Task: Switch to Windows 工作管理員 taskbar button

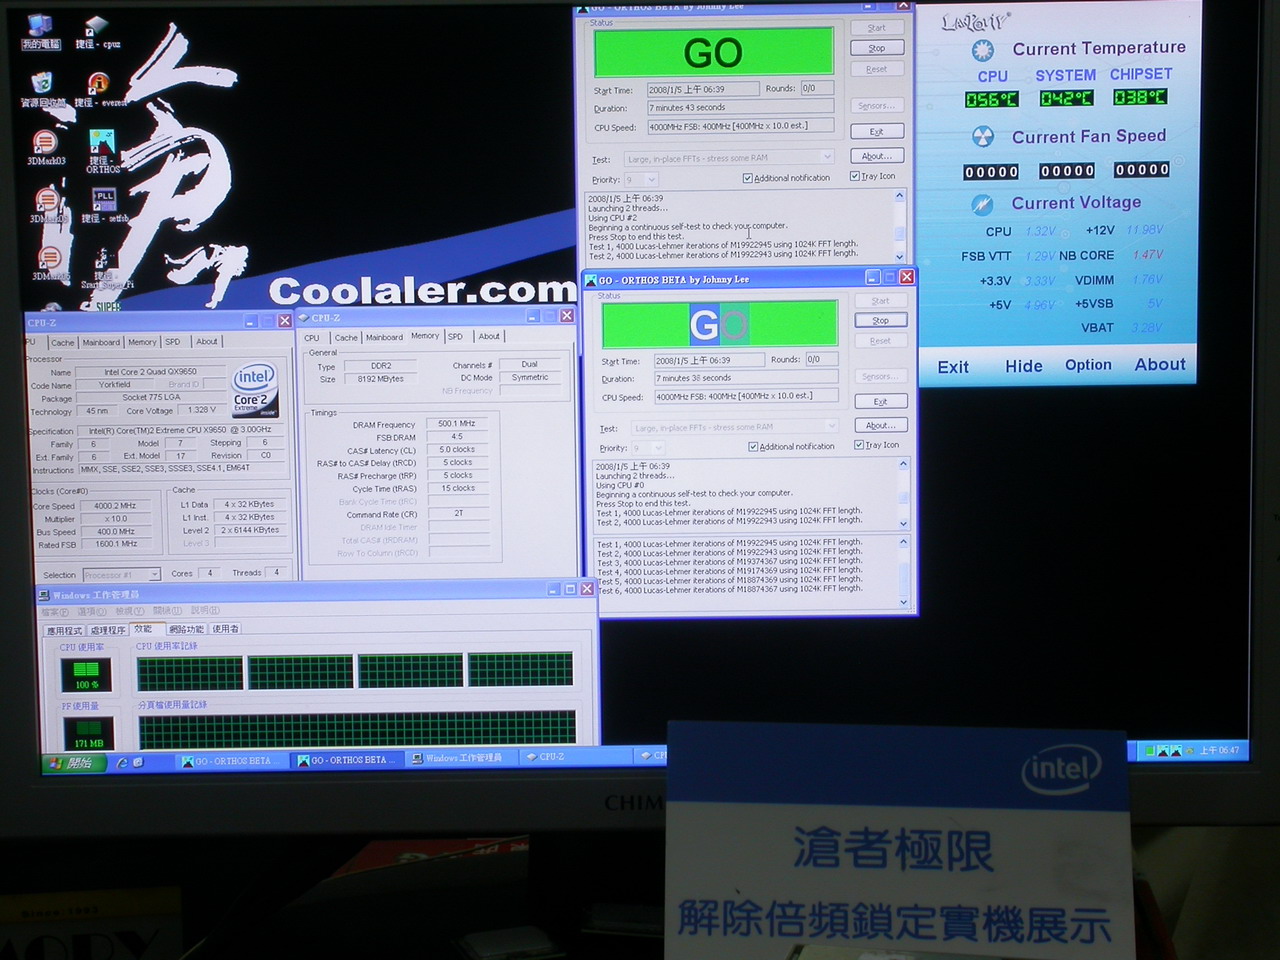Action: click(x=462, y=758)
